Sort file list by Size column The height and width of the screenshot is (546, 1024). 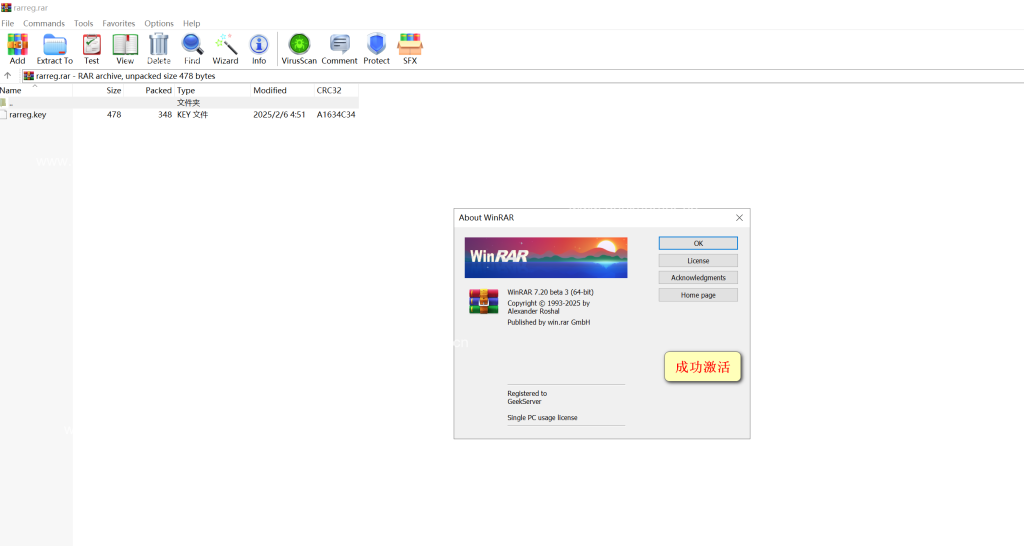[113, 90]
